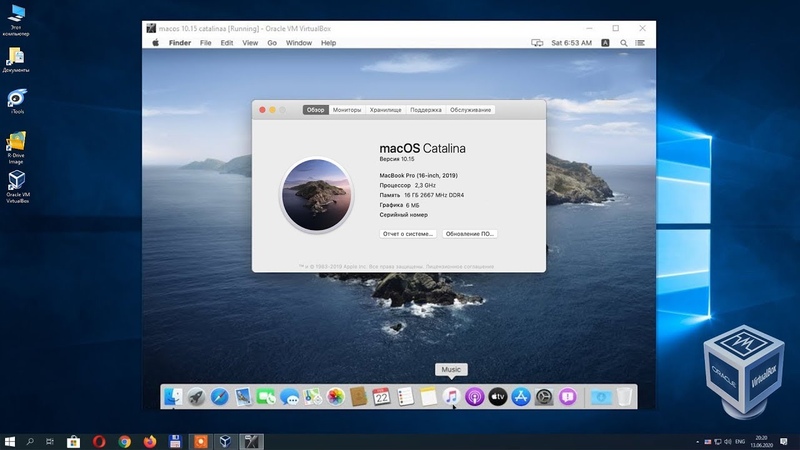Open the Help menu
800x450 pixels.
[x=328, y=43]
